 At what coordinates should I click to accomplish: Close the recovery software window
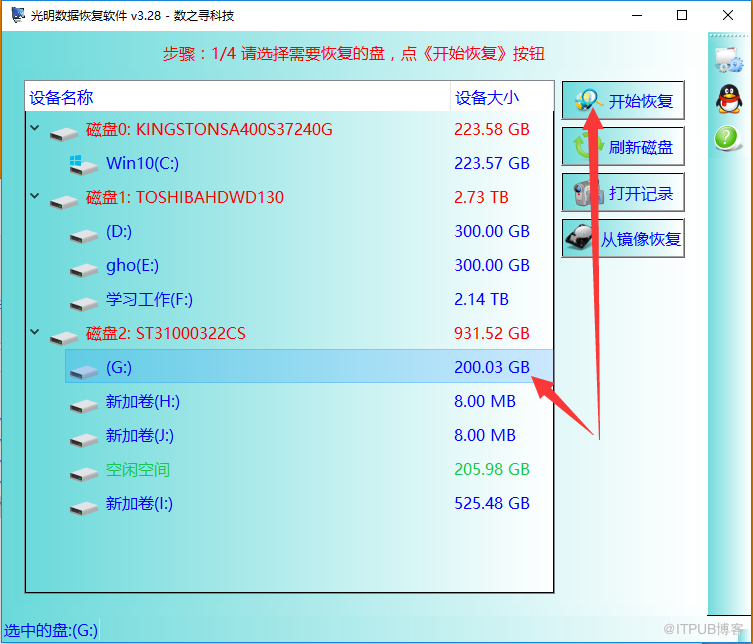click(728, 15)
